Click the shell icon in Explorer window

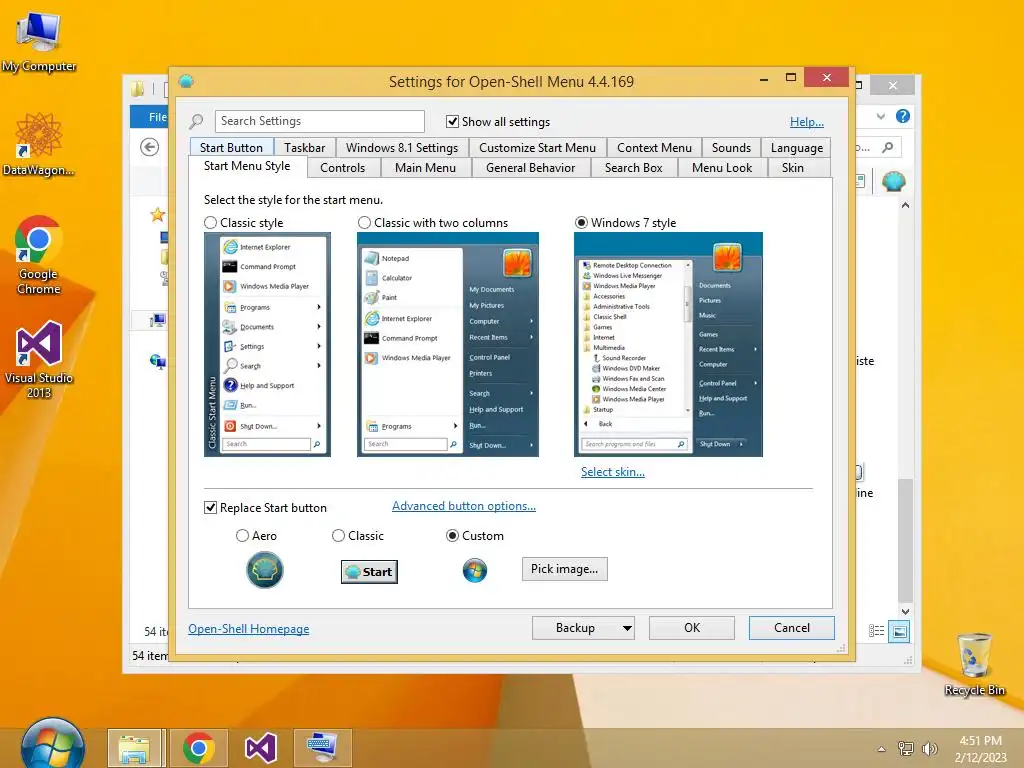point(893,181)
